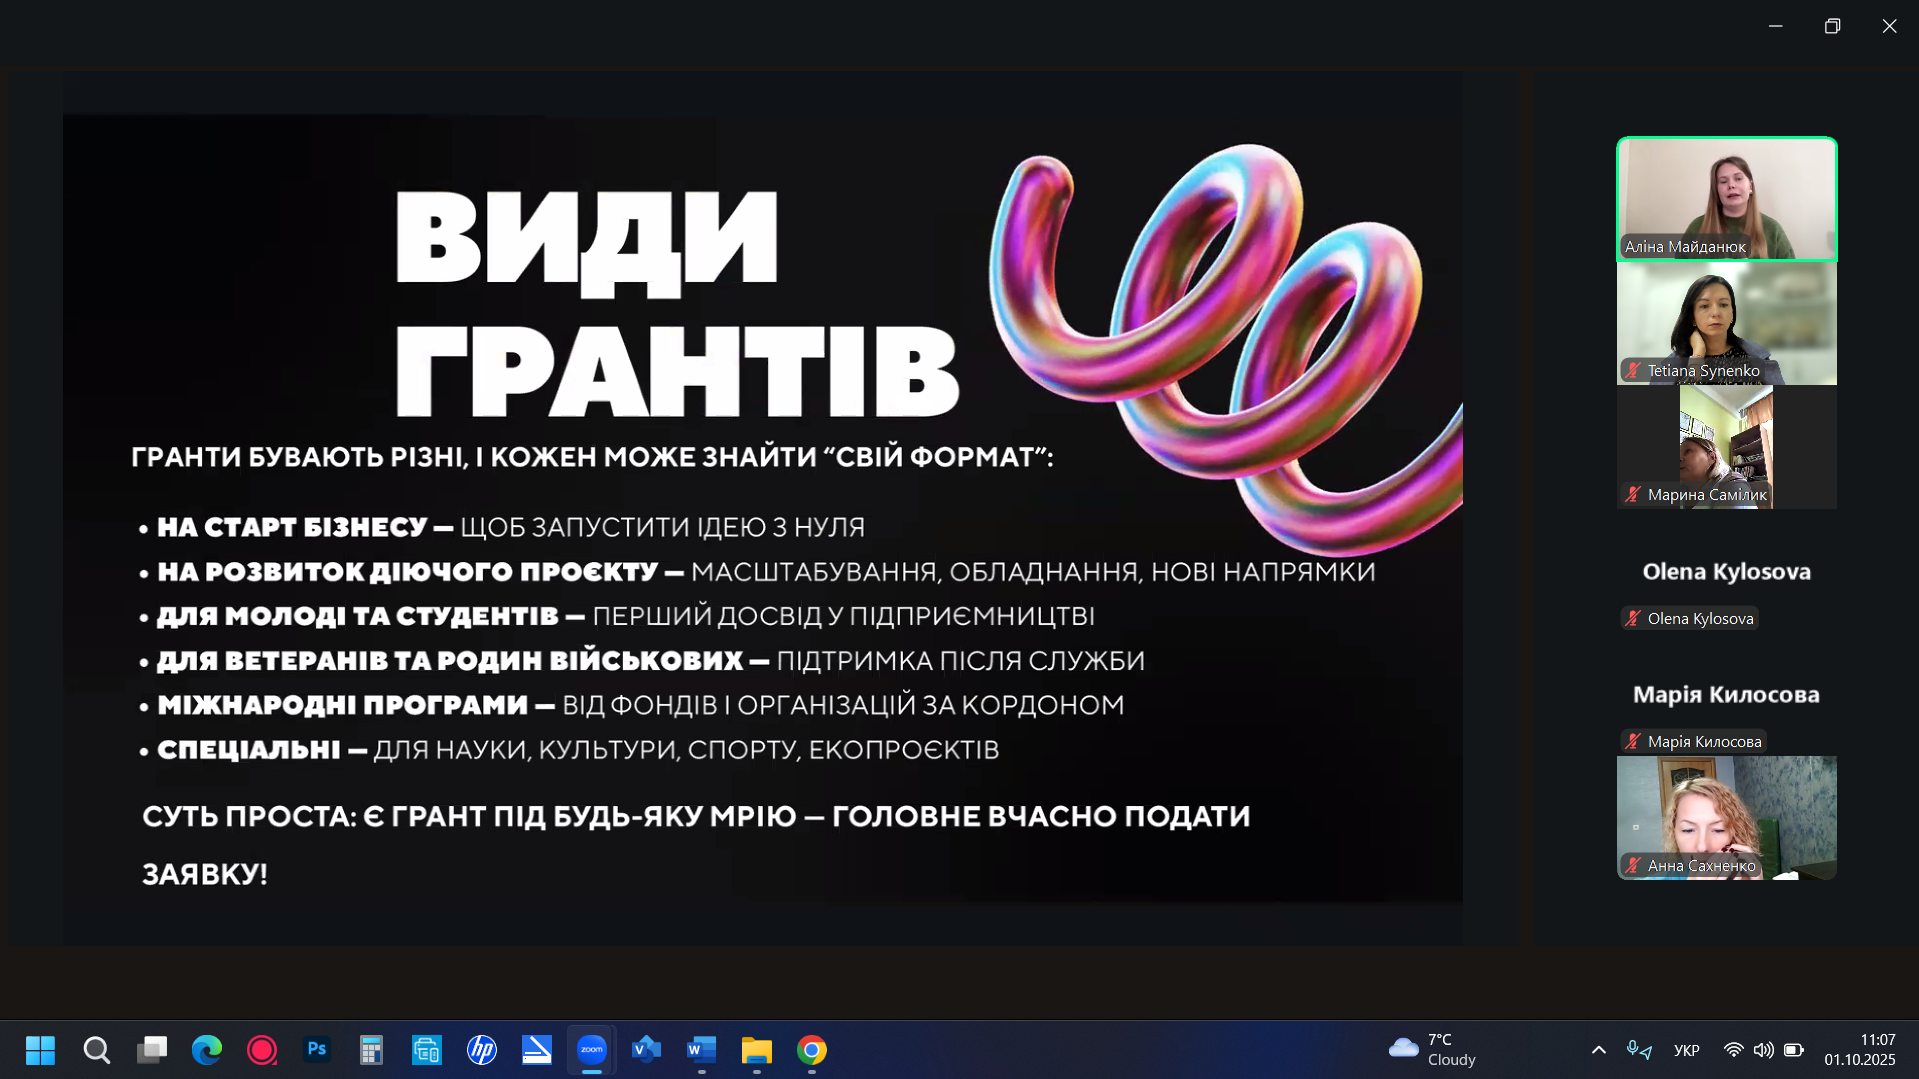Select Анна Сахненко's video thumbnail
The height and width of the screenshot is (1079, 1919).
tap(1726, 817)
